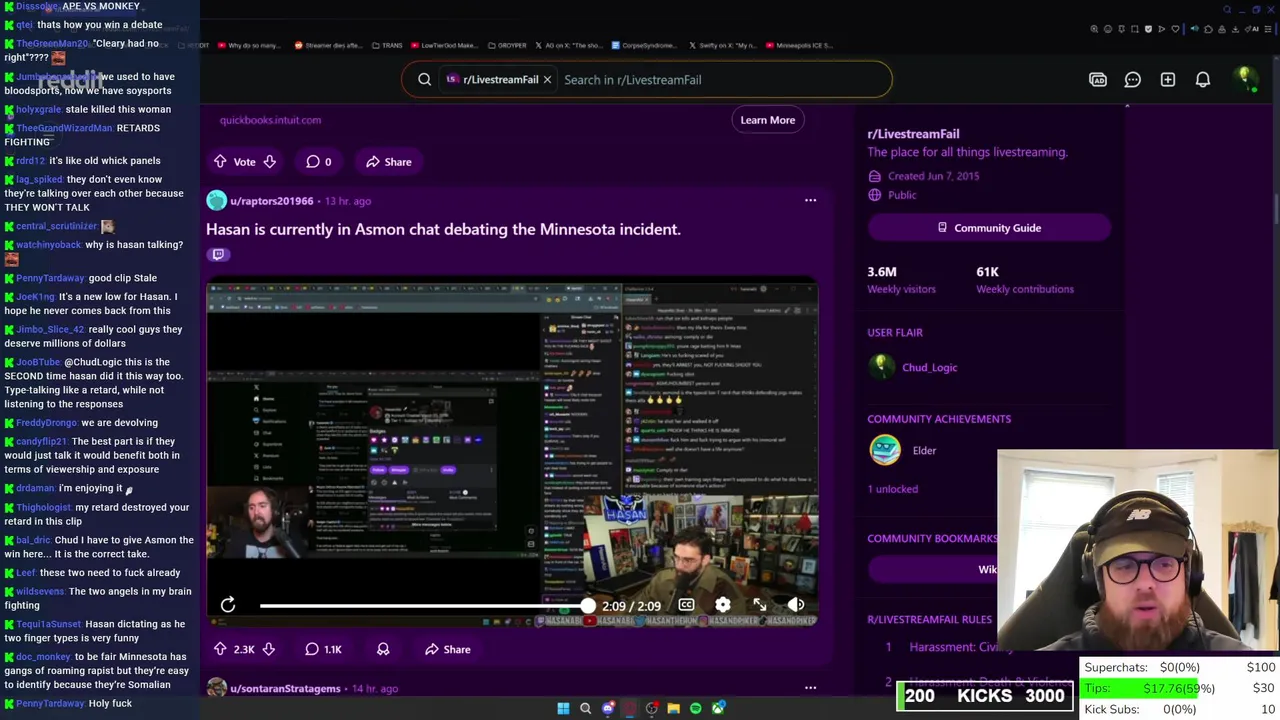This screenshot has height=720, width=1280.
Task: Click chat username doc_monkey
Action: click(x=43, y=657)
